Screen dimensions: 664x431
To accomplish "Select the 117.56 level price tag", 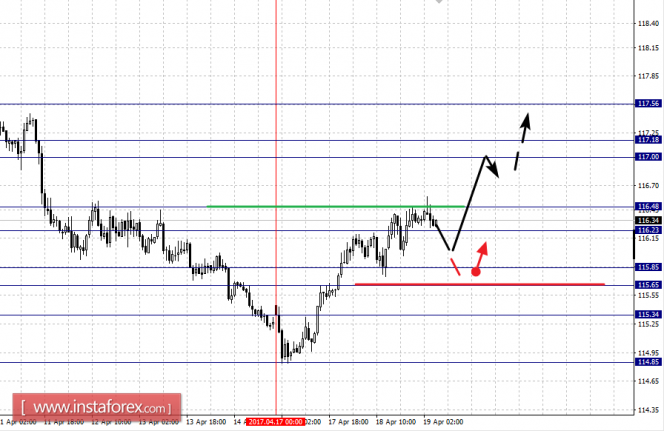I will (648, 104).
